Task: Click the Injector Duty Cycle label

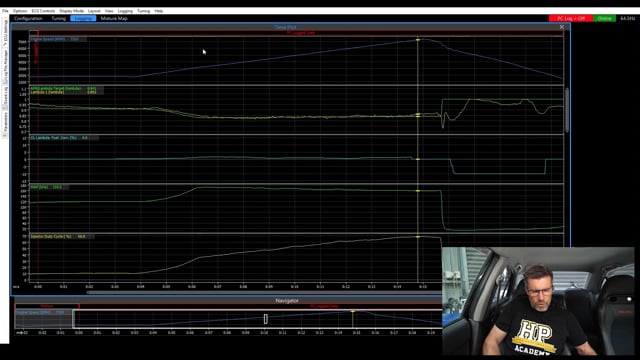Action: click(51, 236)
